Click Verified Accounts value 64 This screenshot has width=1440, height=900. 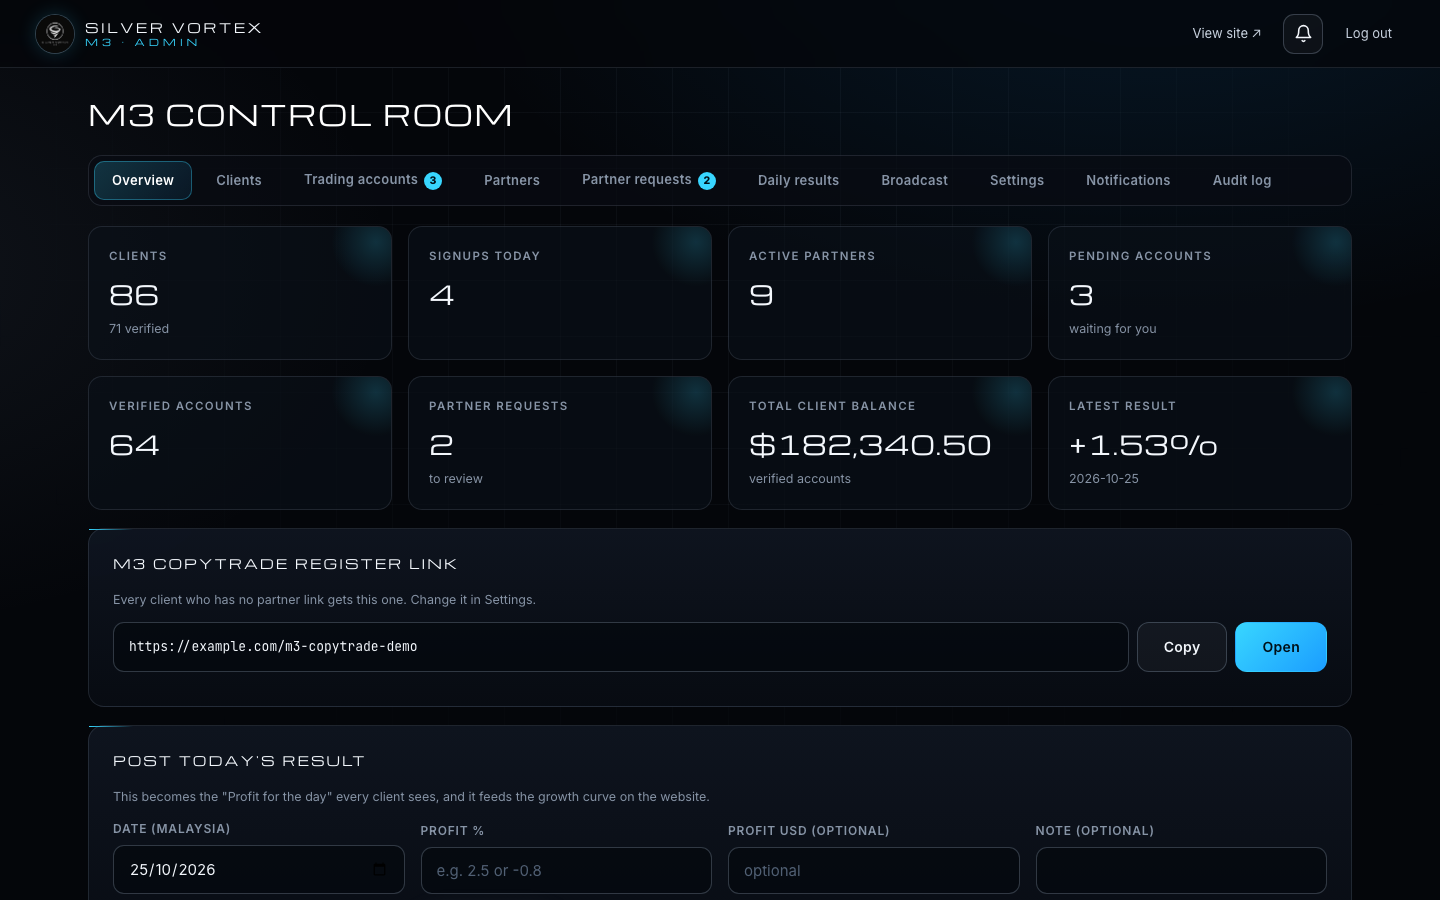click(x=134, y=446)
